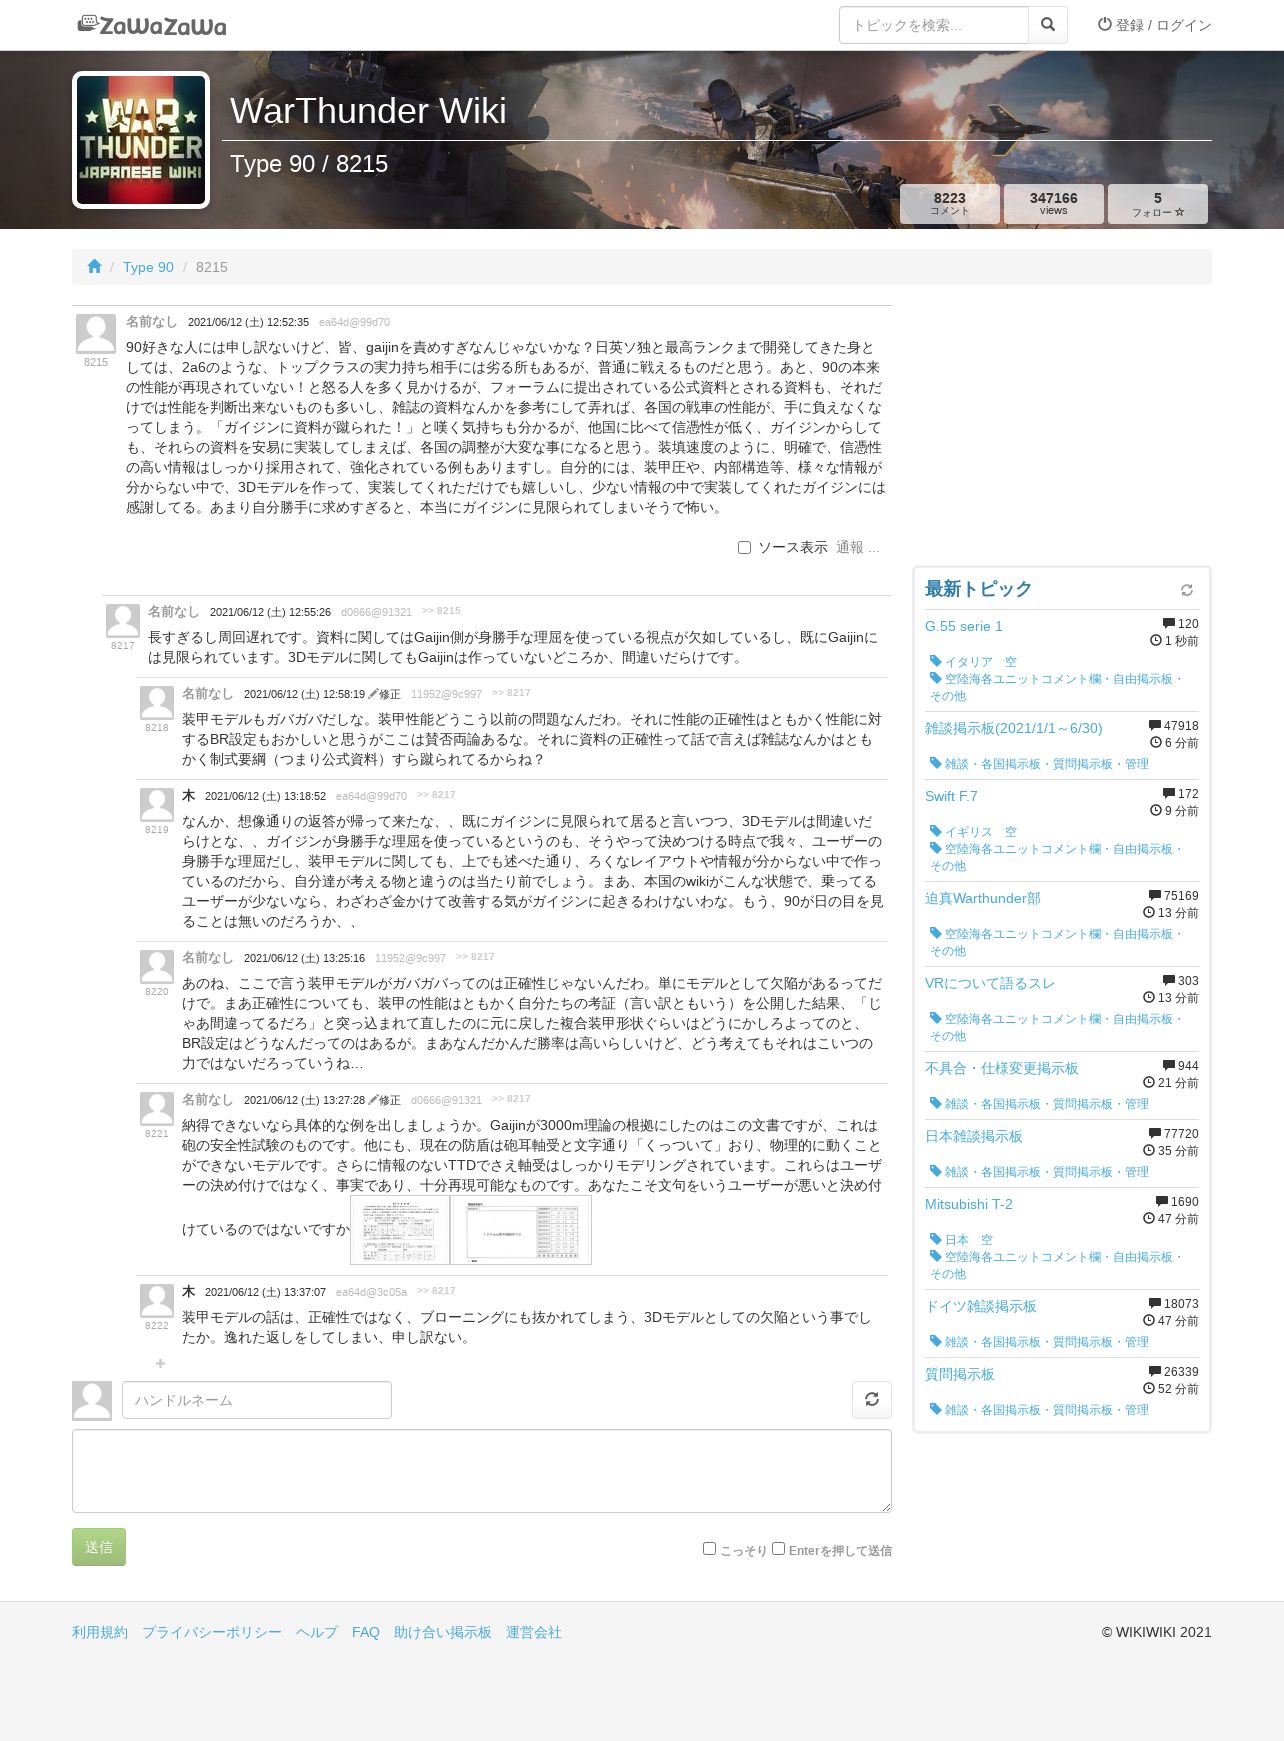
Task: Click avatar of comment 8221
Action: (157, 1108)
